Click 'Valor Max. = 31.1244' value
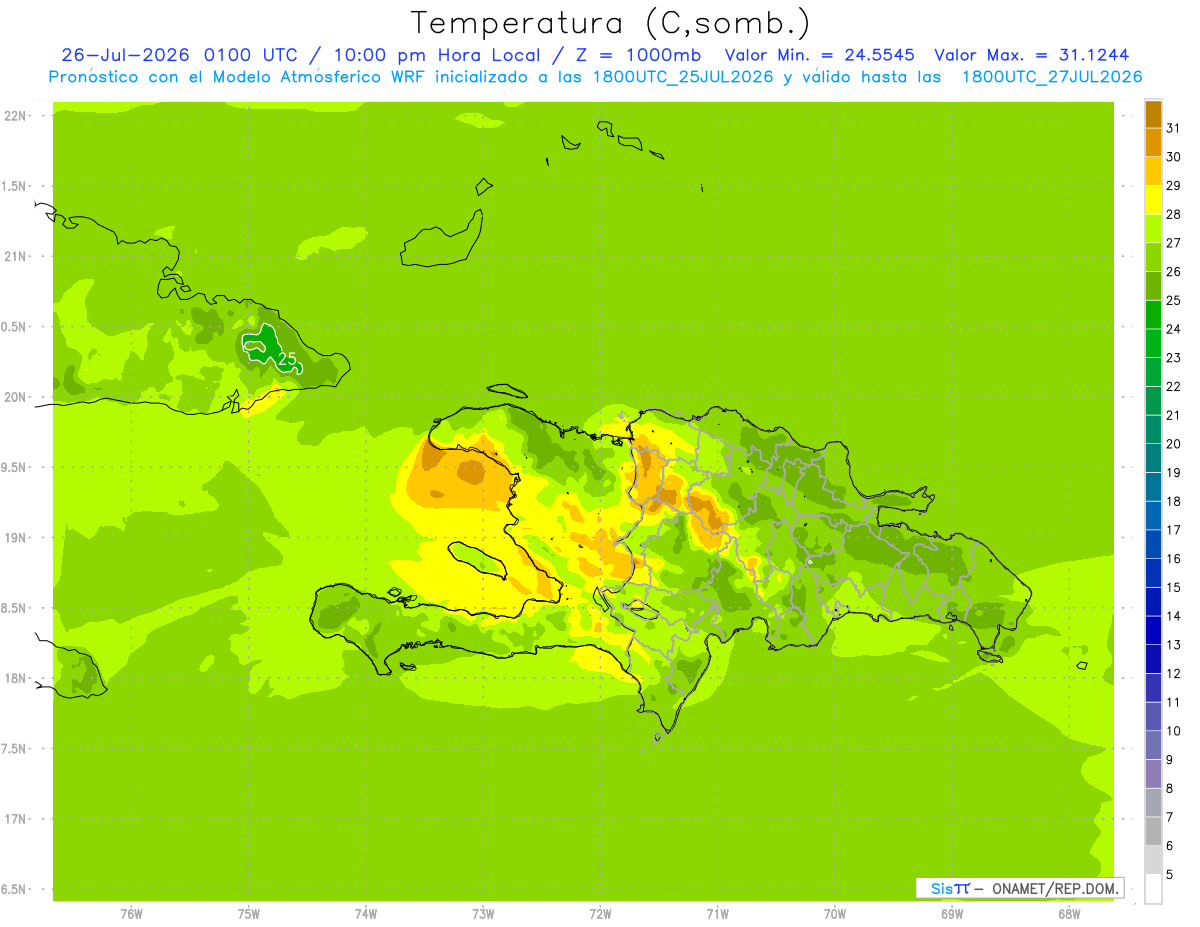The image size is (1200, 927). [x=1032, y=55]
